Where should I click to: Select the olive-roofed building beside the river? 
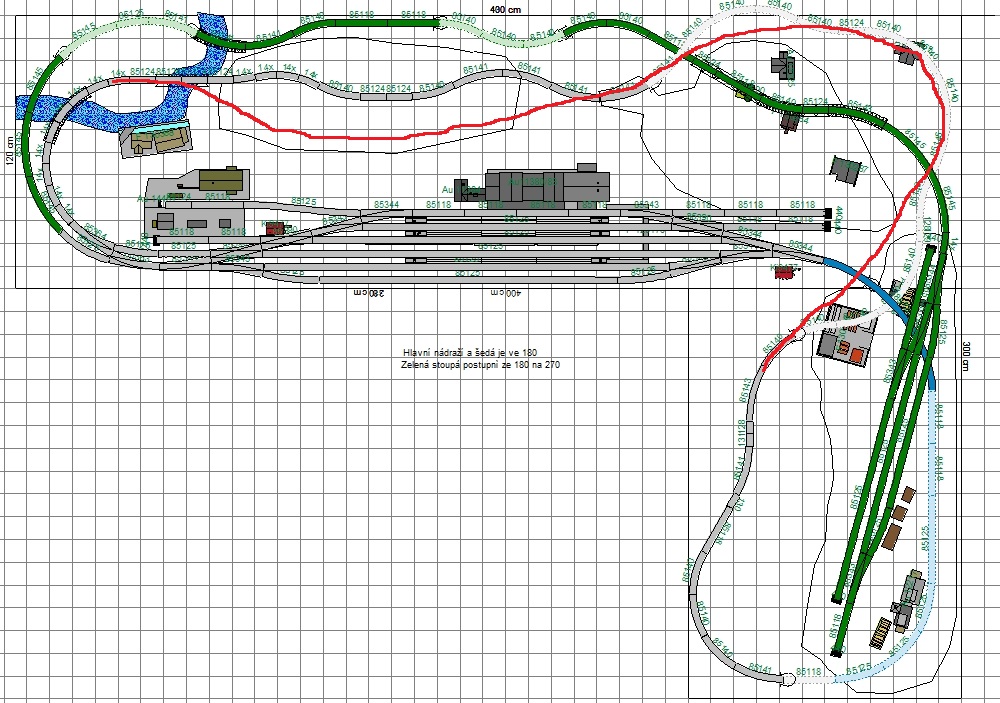157,141
